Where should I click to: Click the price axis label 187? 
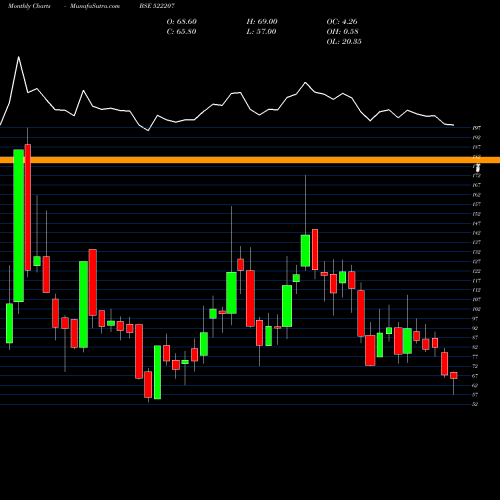coord(477,147)
